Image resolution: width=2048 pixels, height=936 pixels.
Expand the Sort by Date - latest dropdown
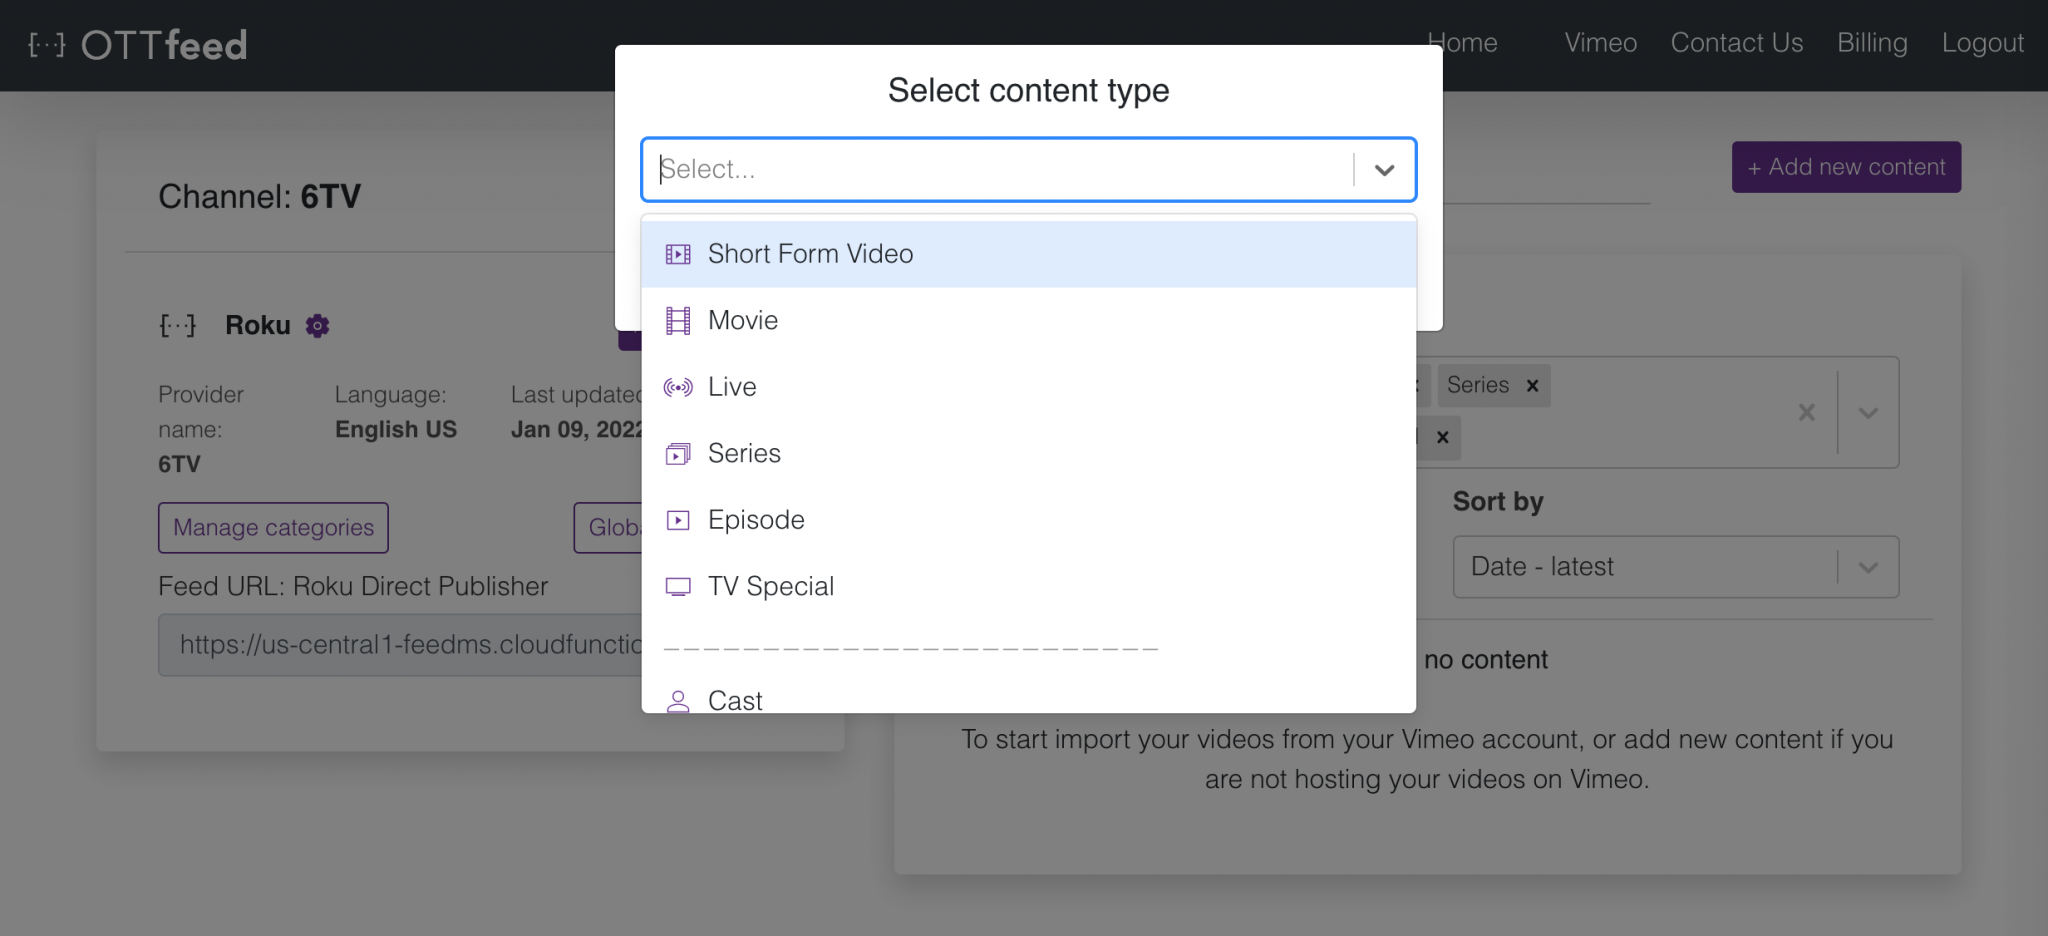(x=1868, y=567)
